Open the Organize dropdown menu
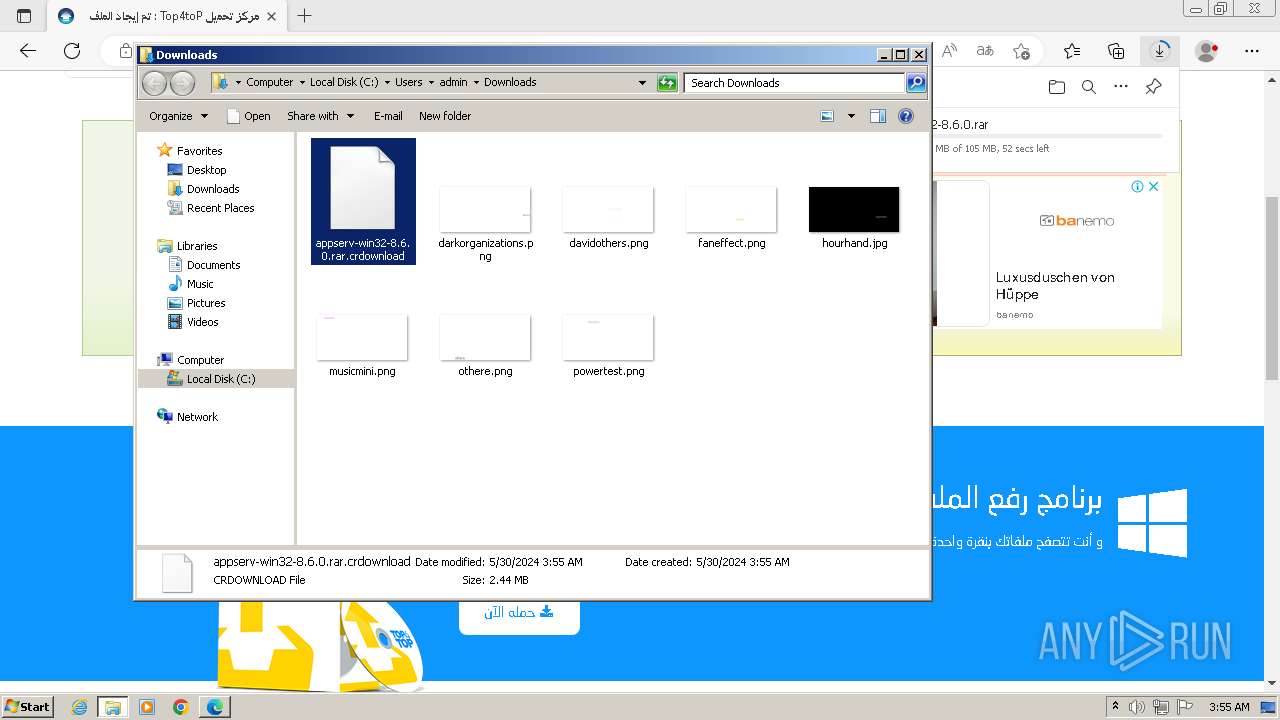 (x=178, y=116)
